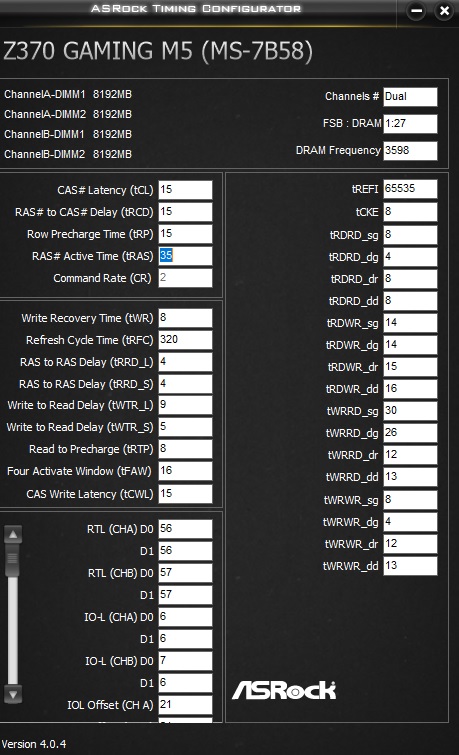The width and height of the screenshot is (459, 755).
Task: Select the tRDWR_sg value field
Action: pyautogui.click(x=410, y=323)
